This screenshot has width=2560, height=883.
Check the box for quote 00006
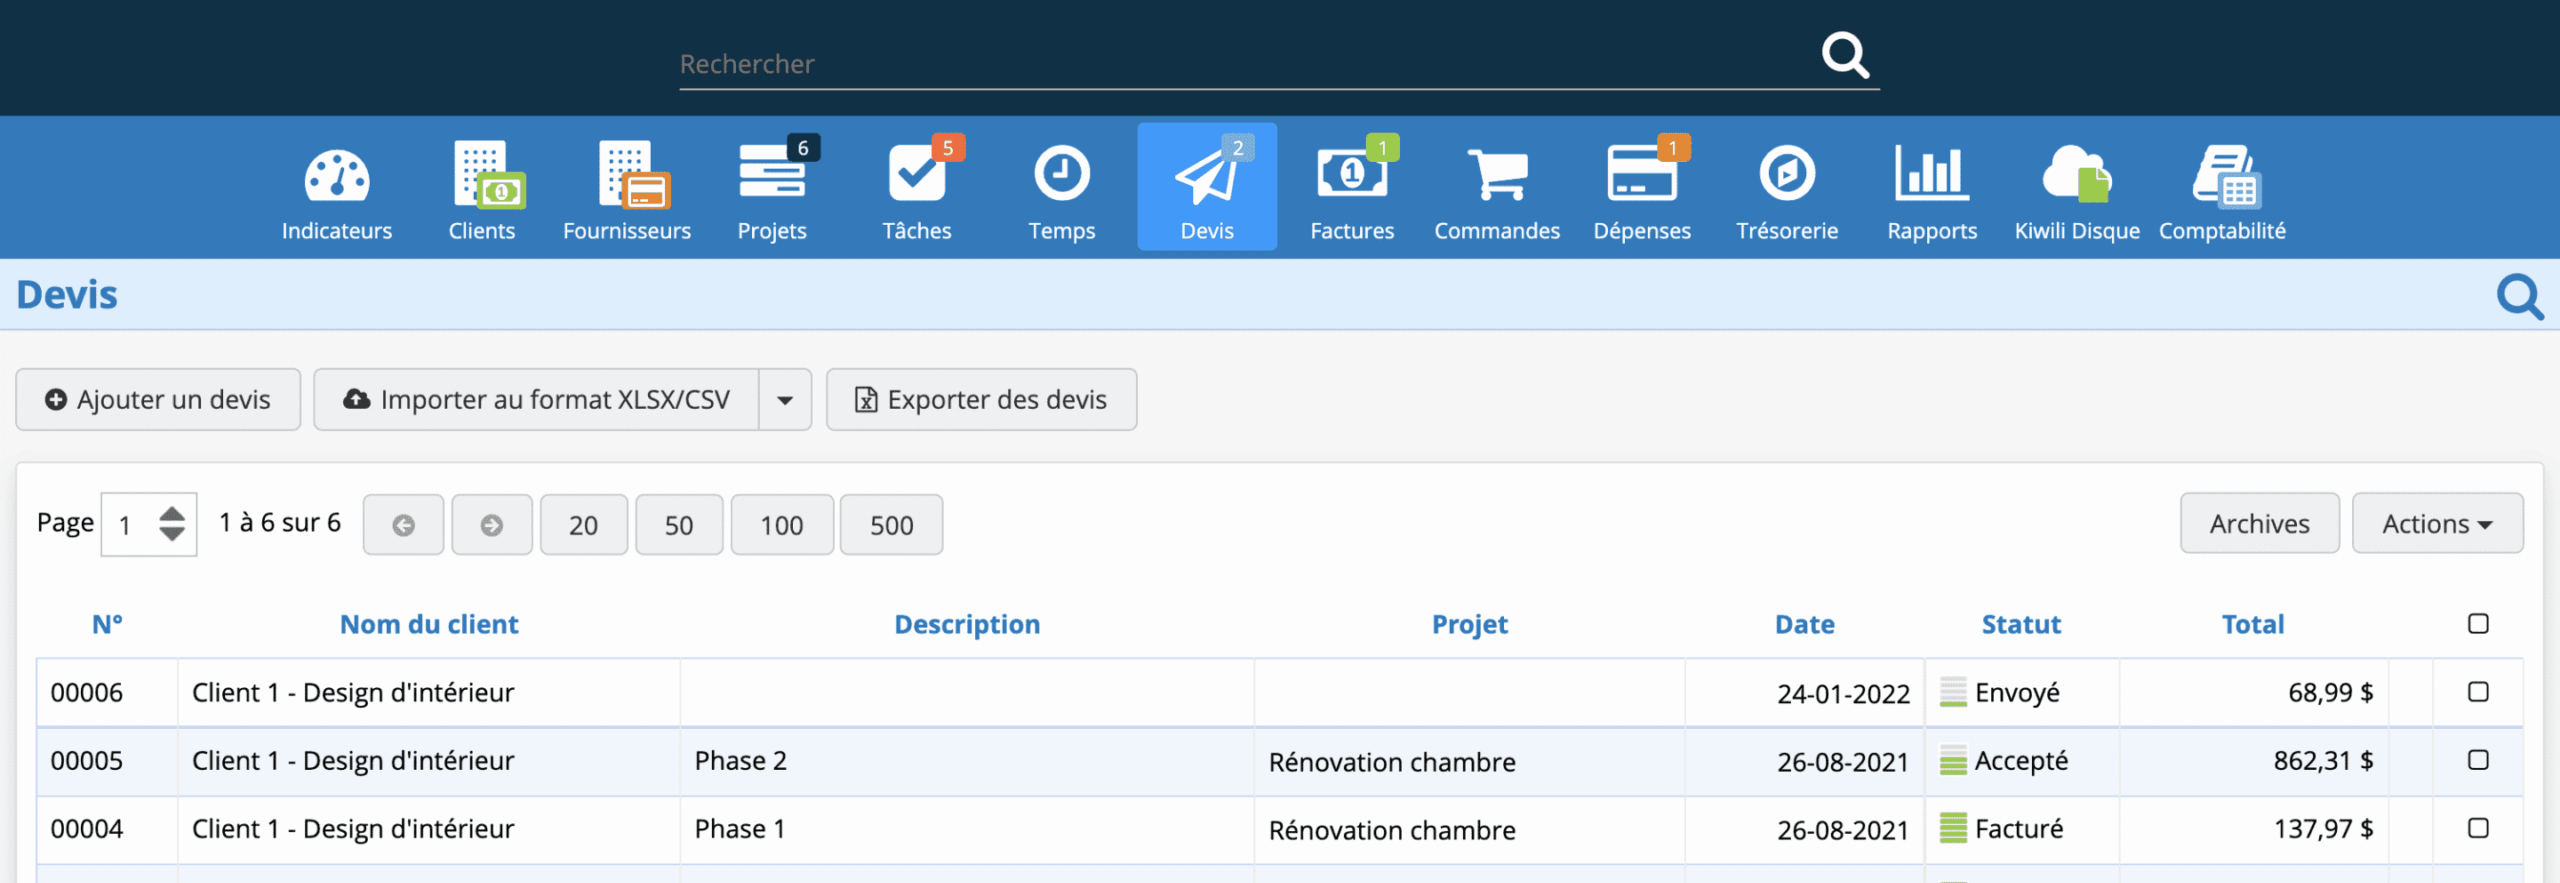(x=2478, y=692)
